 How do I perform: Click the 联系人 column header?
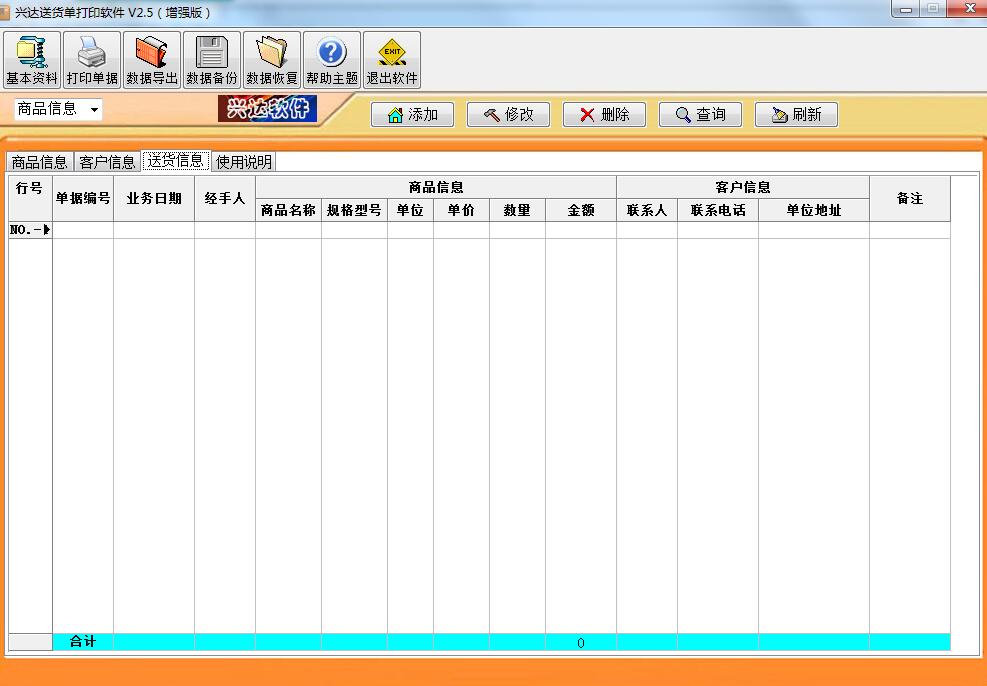[x=647, y=210]
